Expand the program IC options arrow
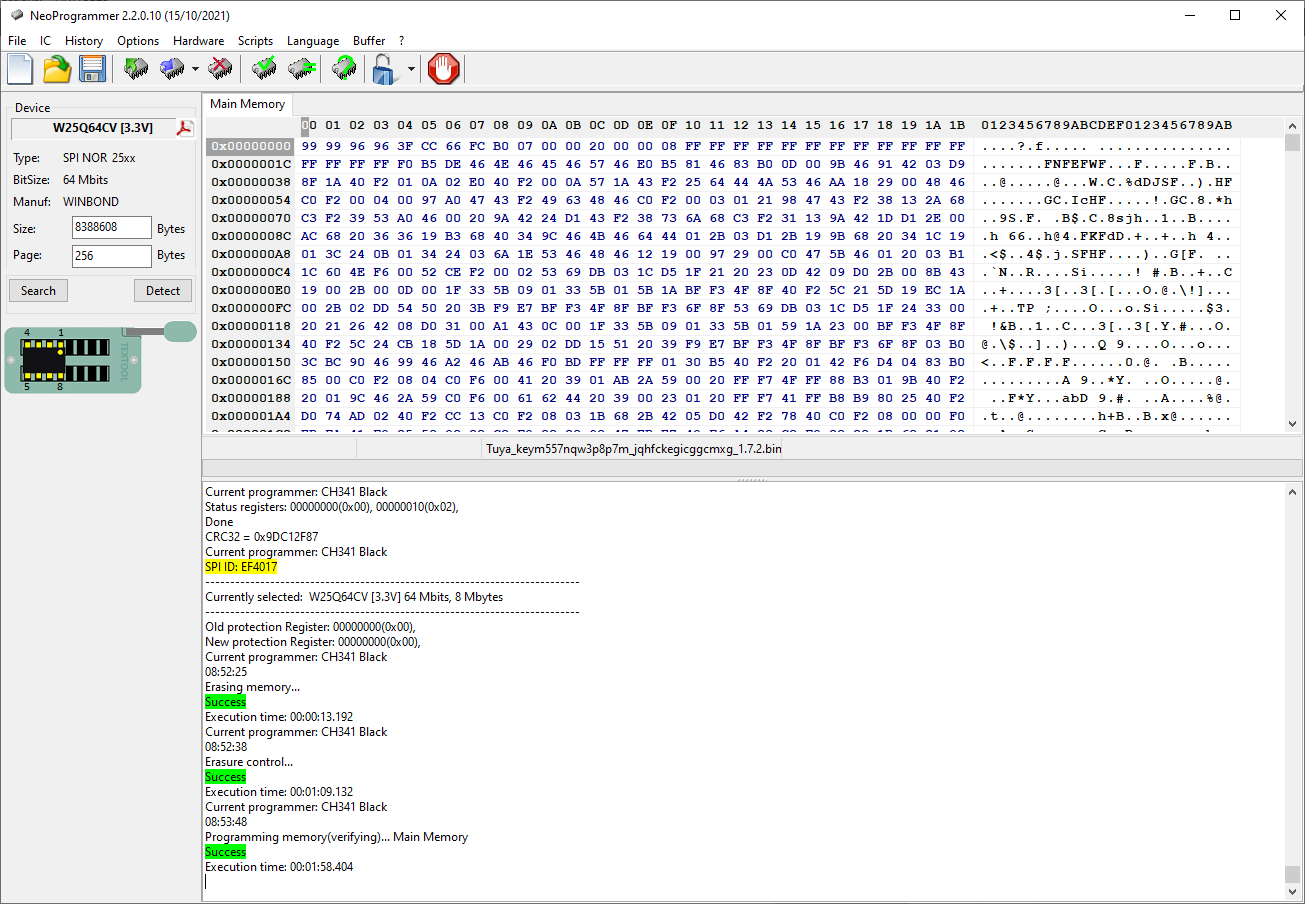This screenshot has width=1305, height=904. pyautogui.click(x=195, y=70)
